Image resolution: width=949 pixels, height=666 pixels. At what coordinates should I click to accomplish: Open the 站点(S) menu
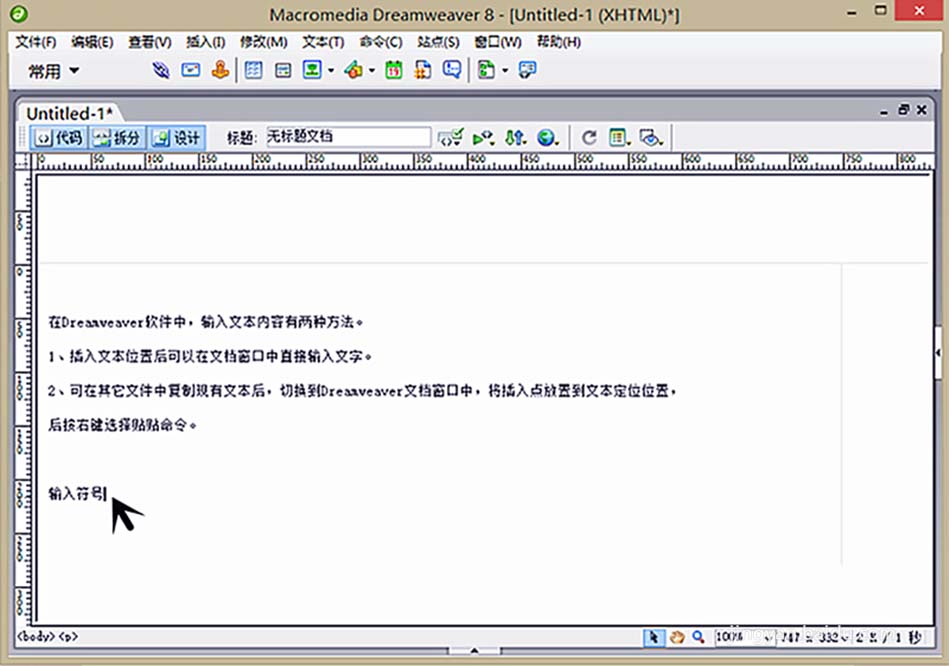point(438,42)
